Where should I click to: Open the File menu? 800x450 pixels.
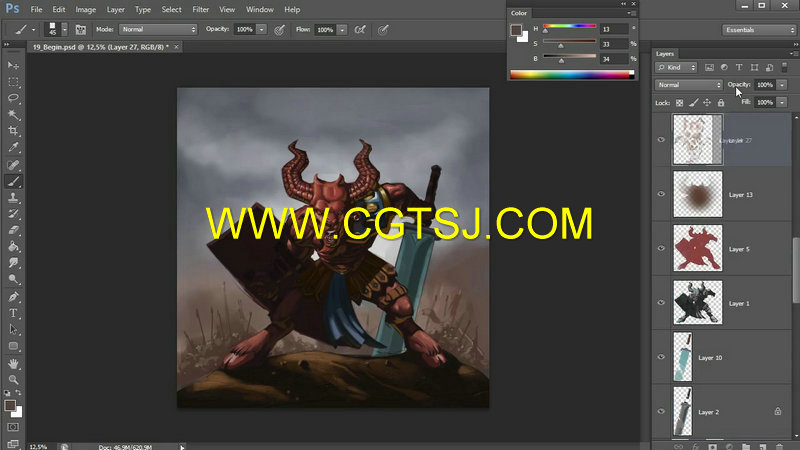point(36,10)
